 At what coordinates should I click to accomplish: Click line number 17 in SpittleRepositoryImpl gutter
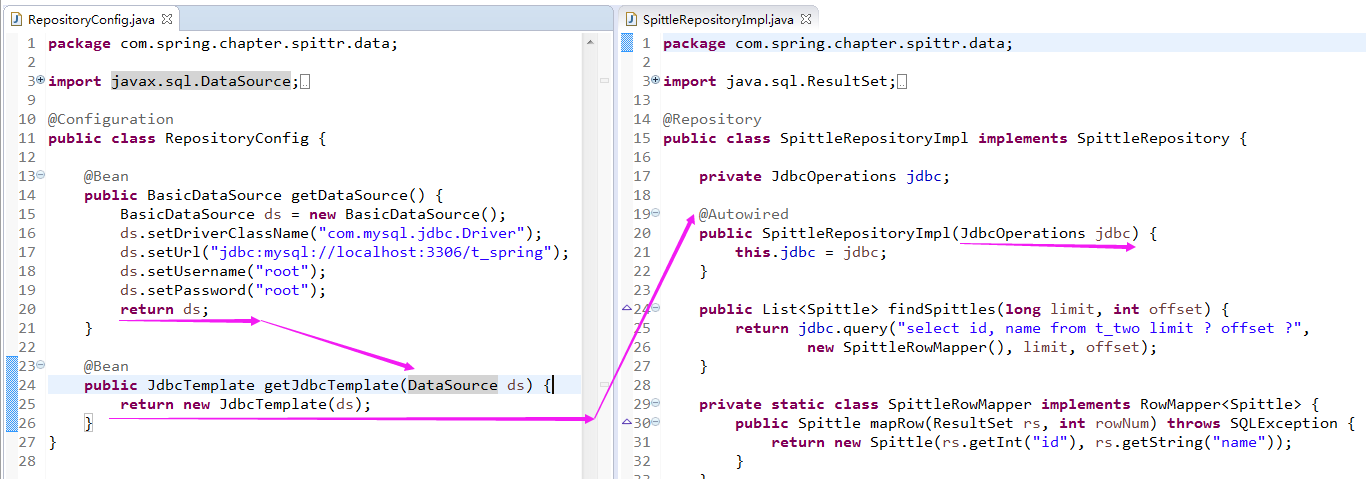tap(642, 176)
